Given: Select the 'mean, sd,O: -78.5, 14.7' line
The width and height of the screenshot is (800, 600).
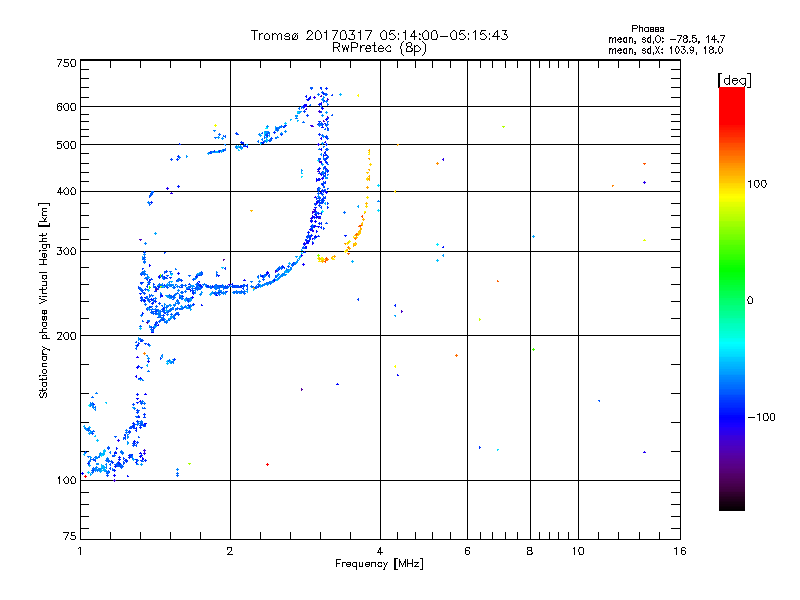Looking at the screenshot, I should click(666, 39).
